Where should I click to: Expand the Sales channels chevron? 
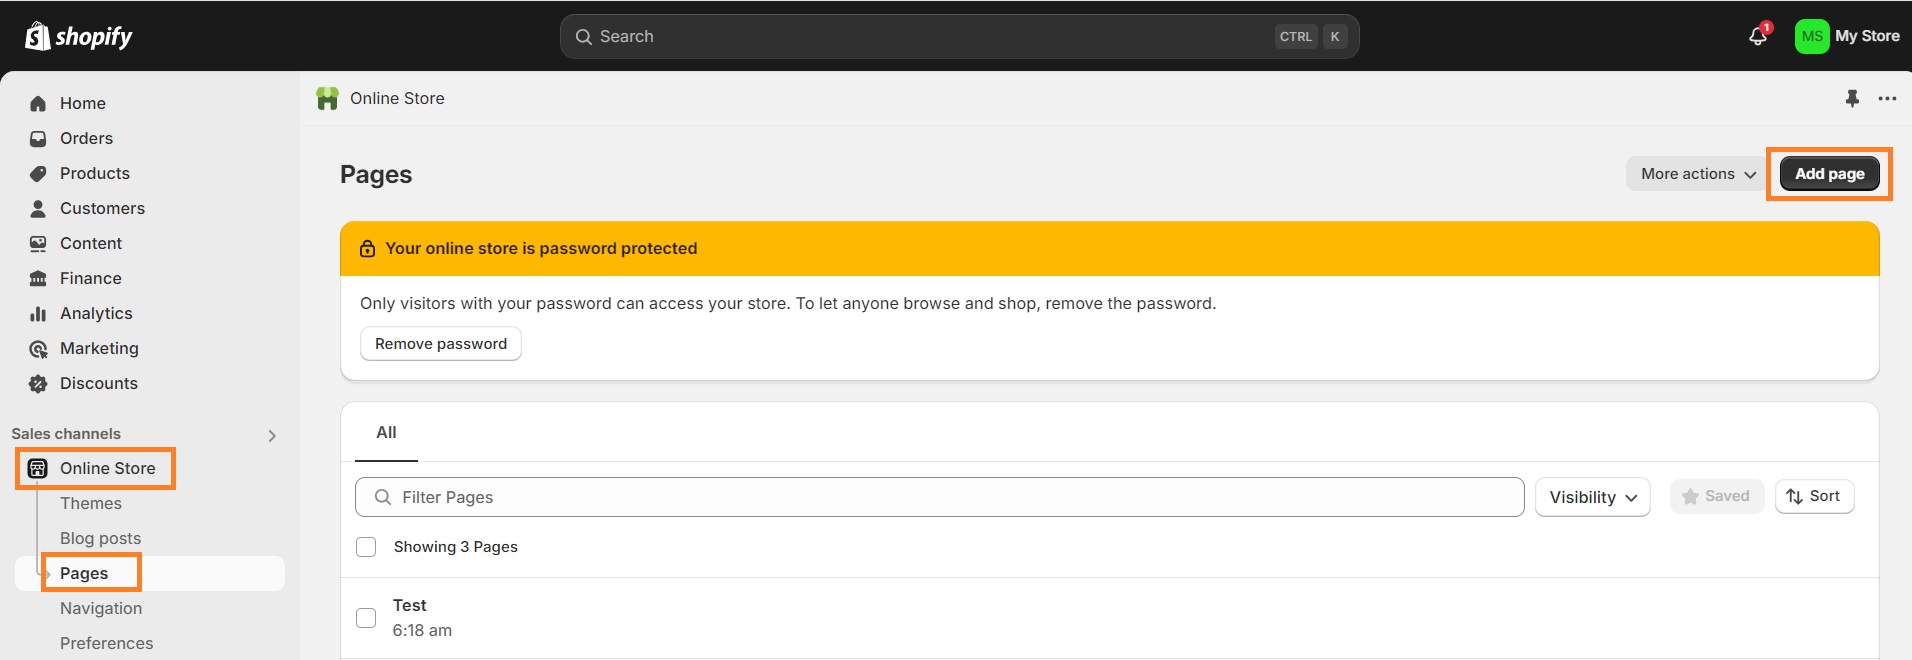[272, 435]
